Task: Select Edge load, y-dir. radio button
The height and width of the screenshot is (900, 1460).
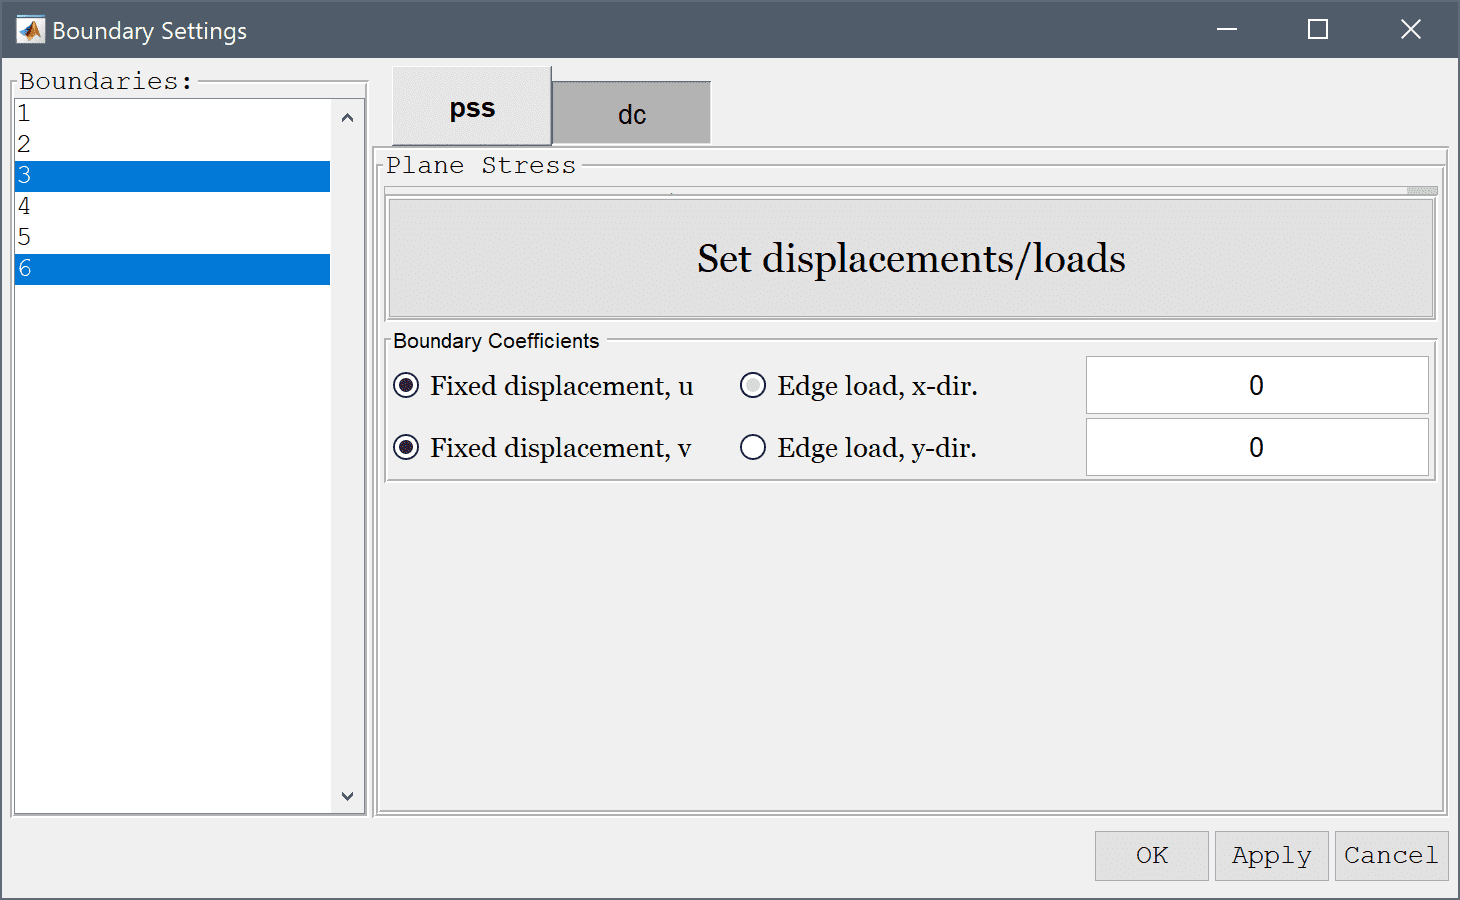Action: pyautogui.click(x=753, y=448)
